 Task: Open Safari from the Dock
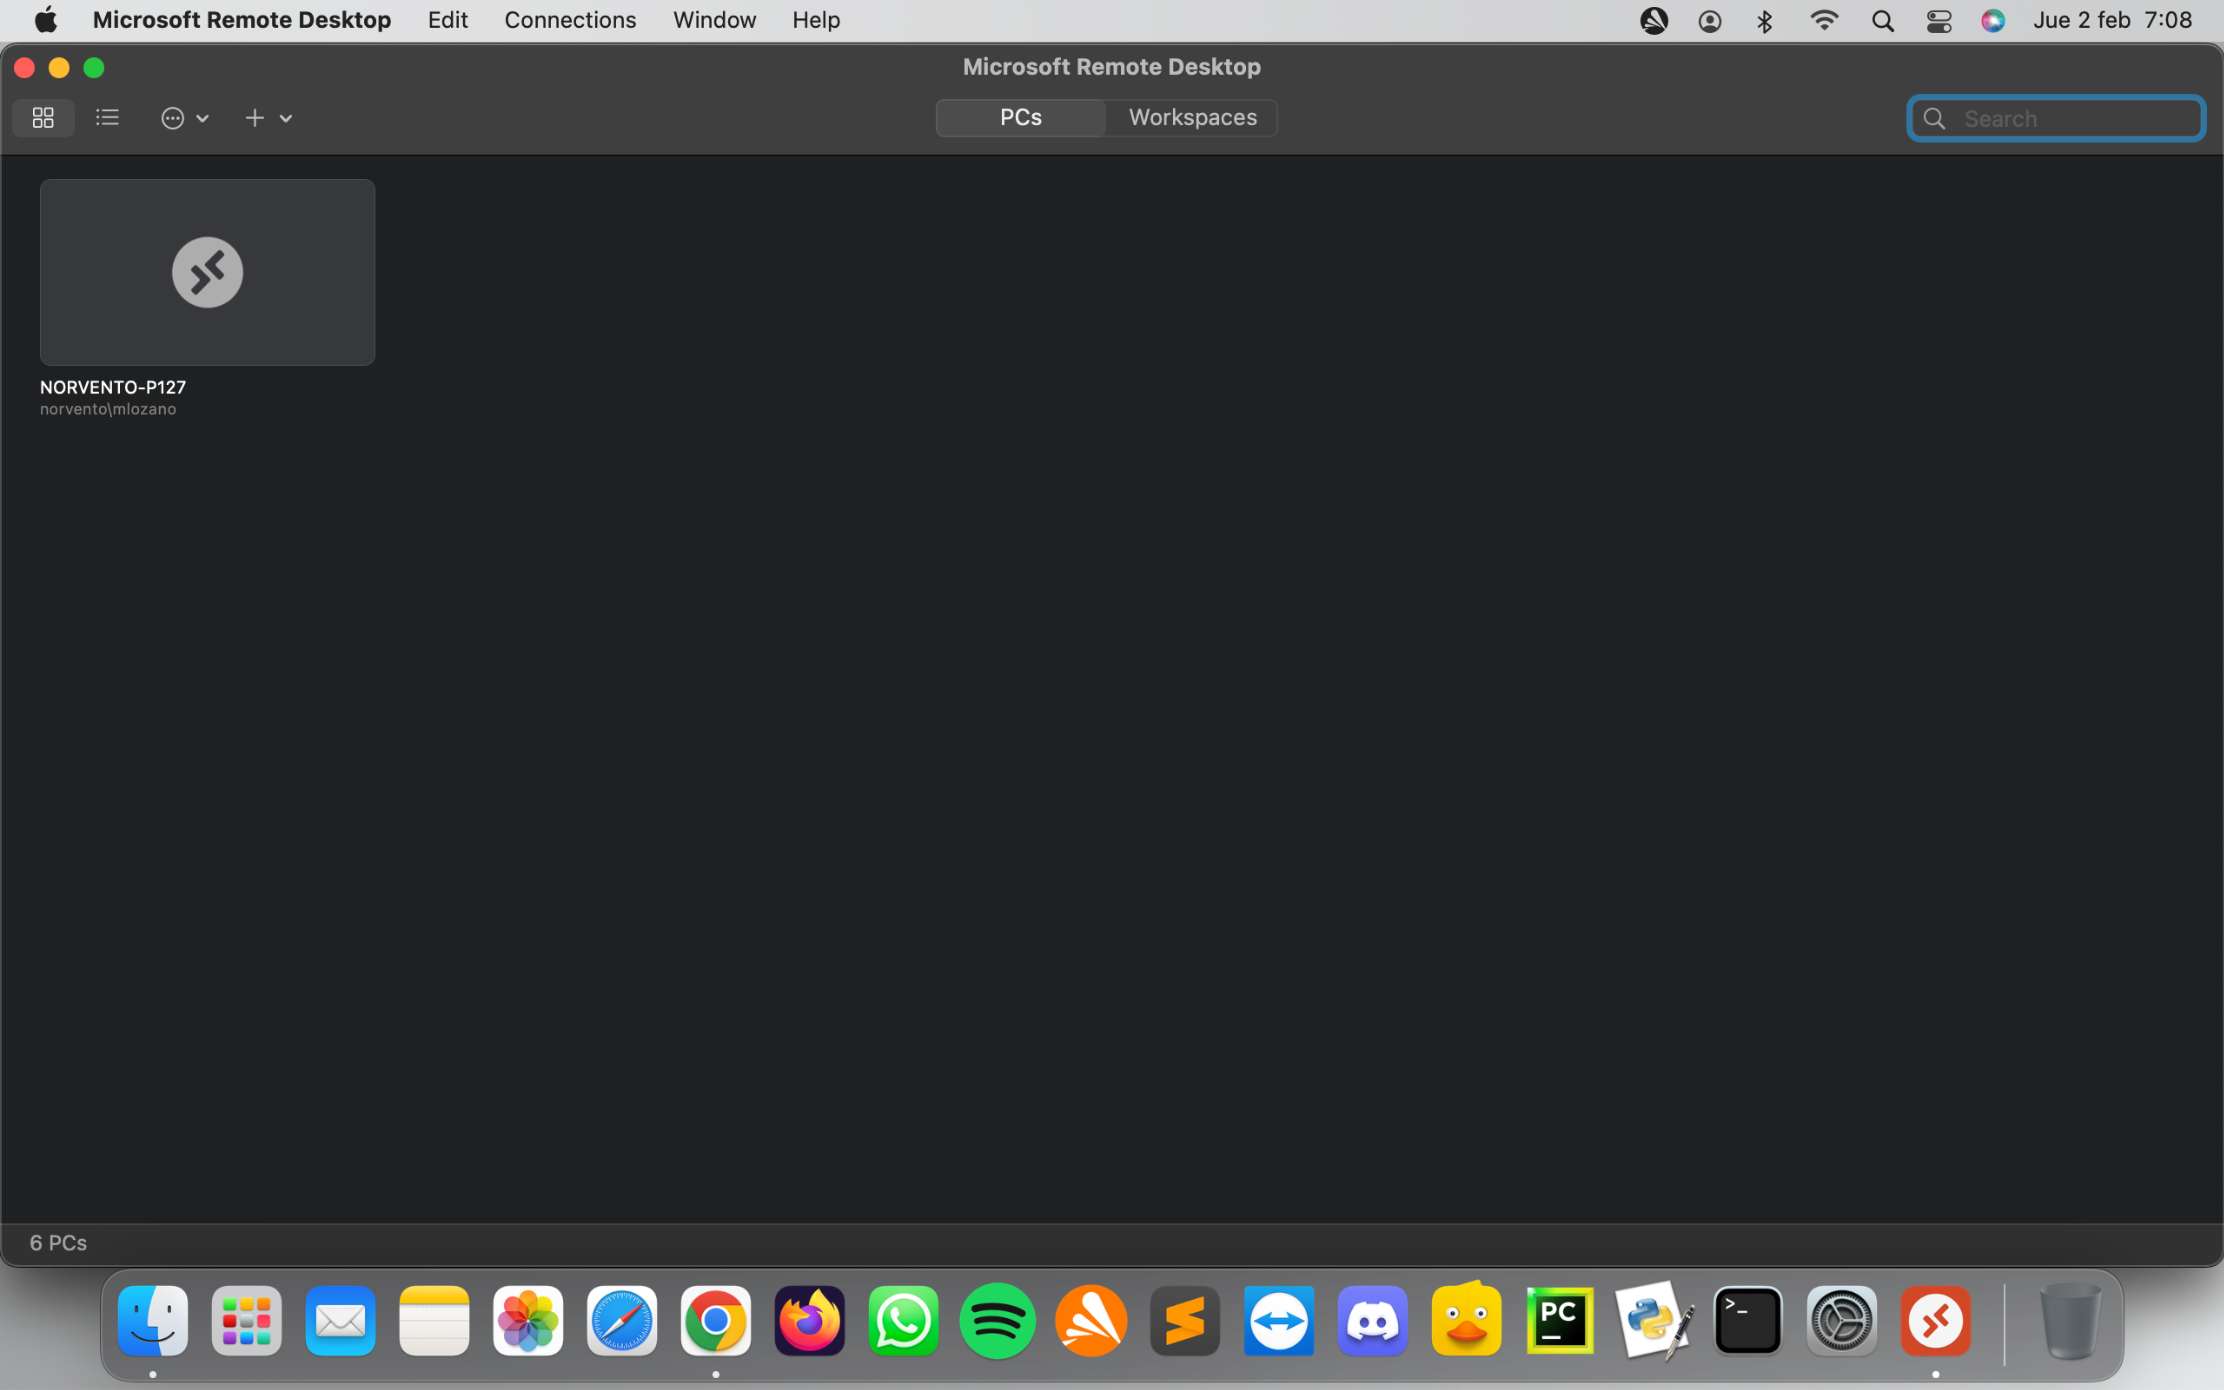622,1321
